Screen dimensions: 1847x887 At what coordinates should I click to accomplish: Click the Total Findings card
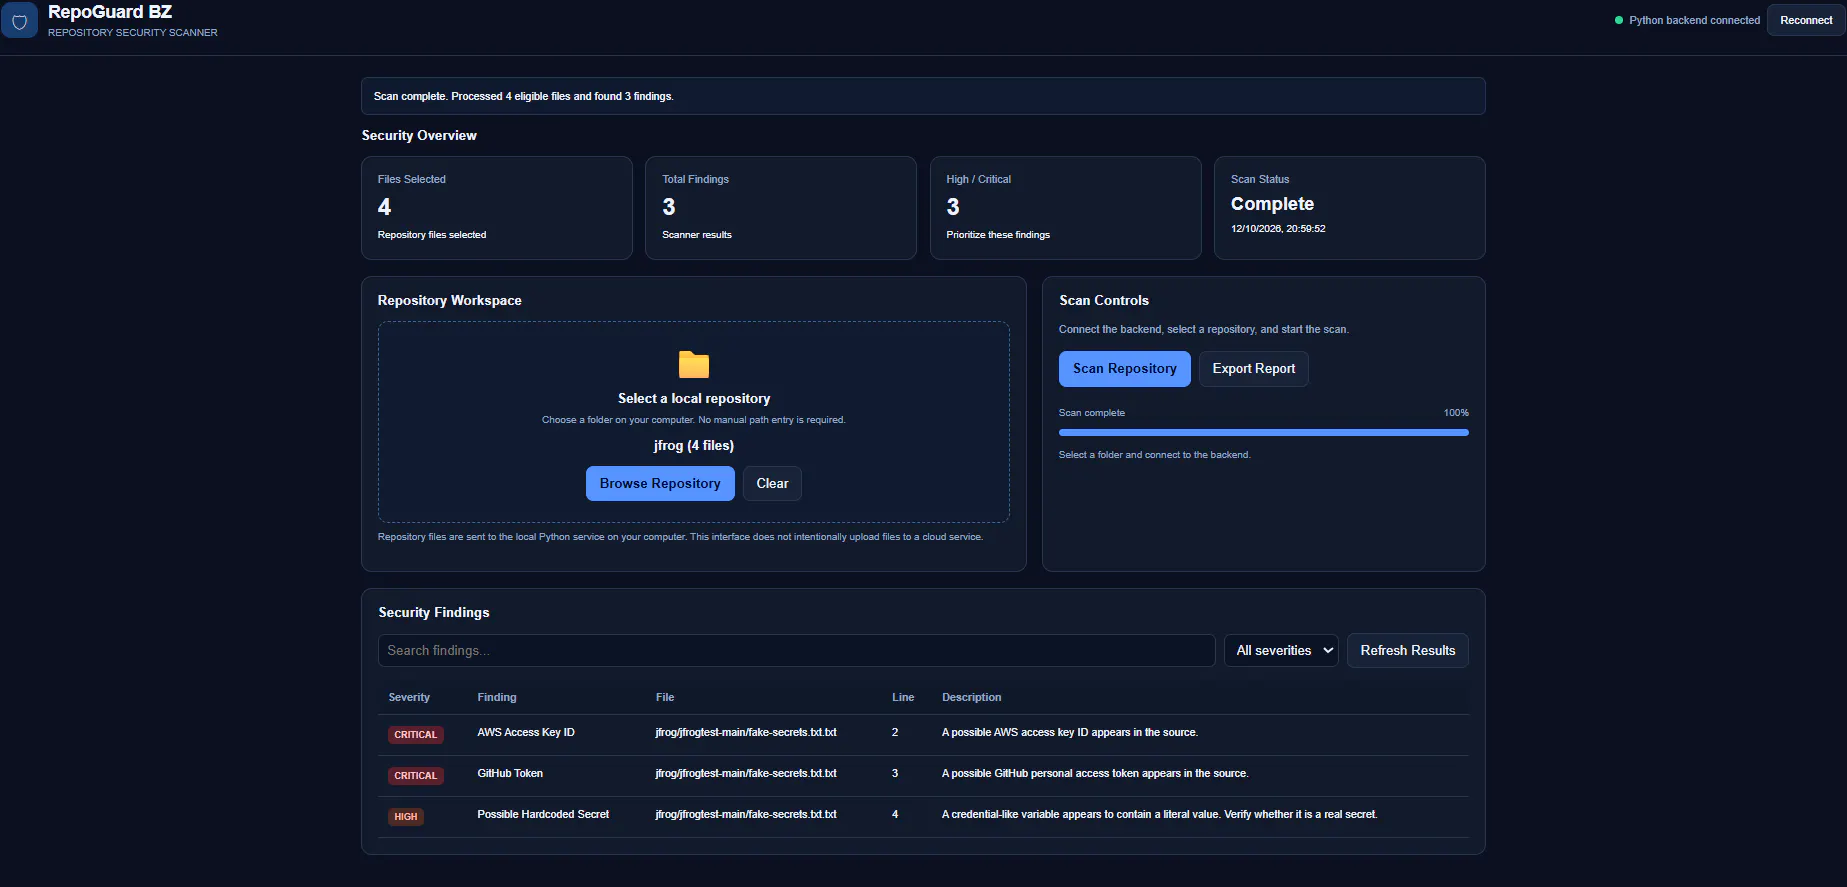[x=781, y=208]
